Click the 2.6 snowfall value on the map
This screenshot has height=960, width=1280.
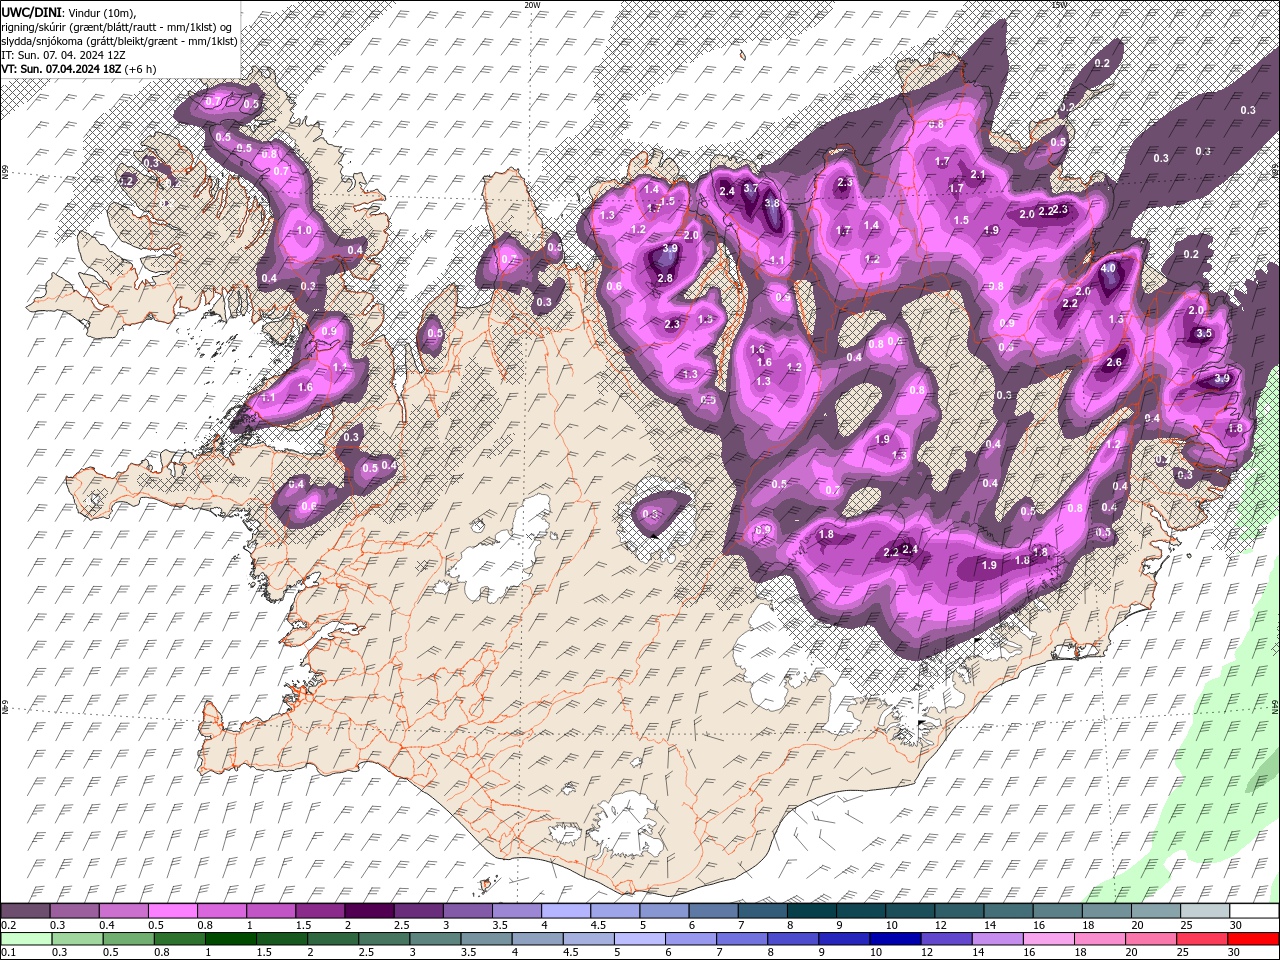coord(1114,363)
